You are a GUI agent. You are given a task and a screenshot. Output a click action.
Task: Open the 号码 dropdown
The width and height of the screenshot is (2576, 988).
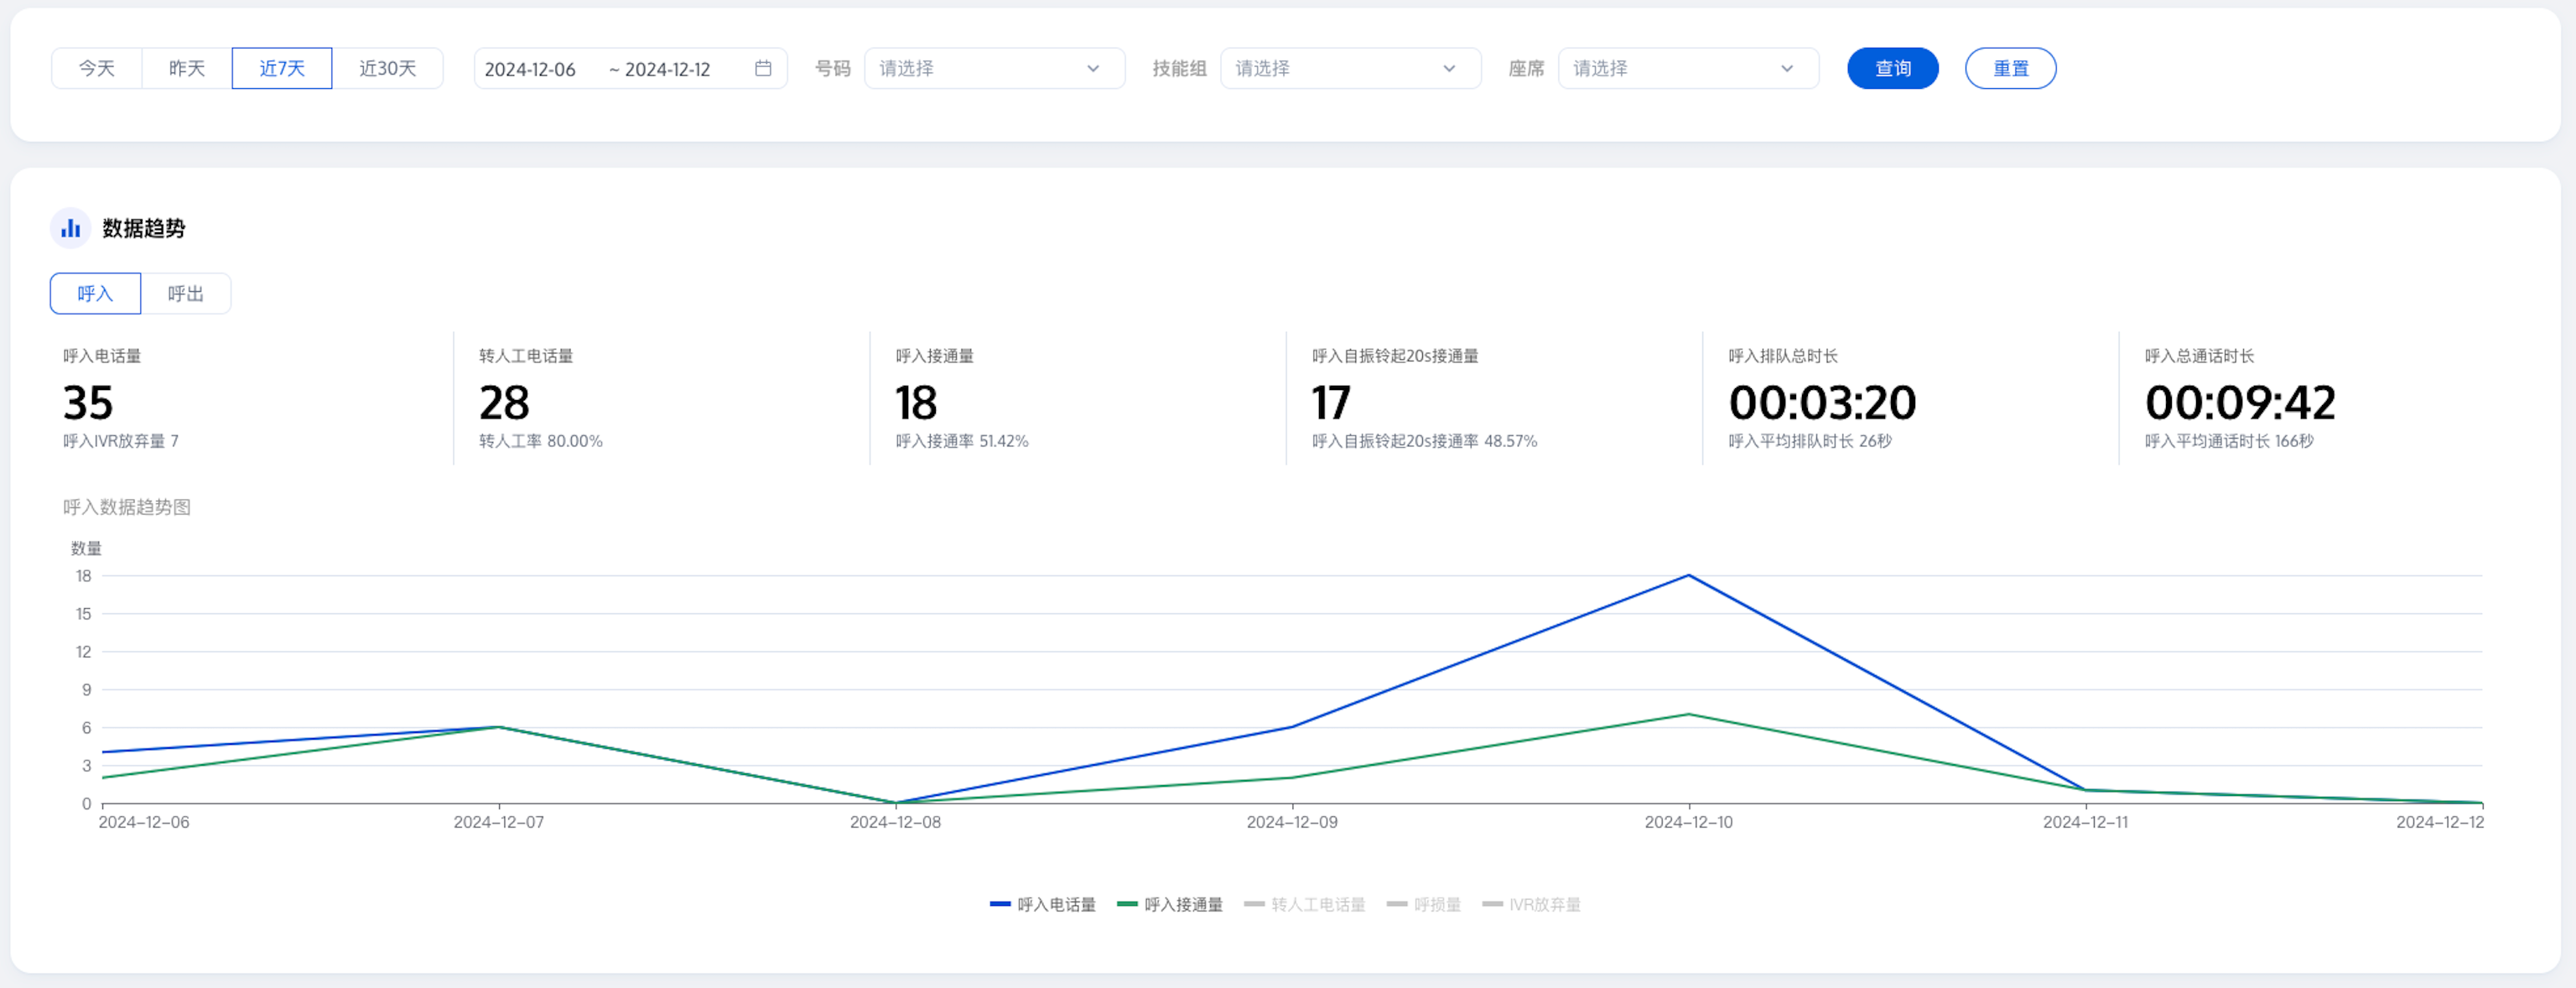[x=994, y=68]
